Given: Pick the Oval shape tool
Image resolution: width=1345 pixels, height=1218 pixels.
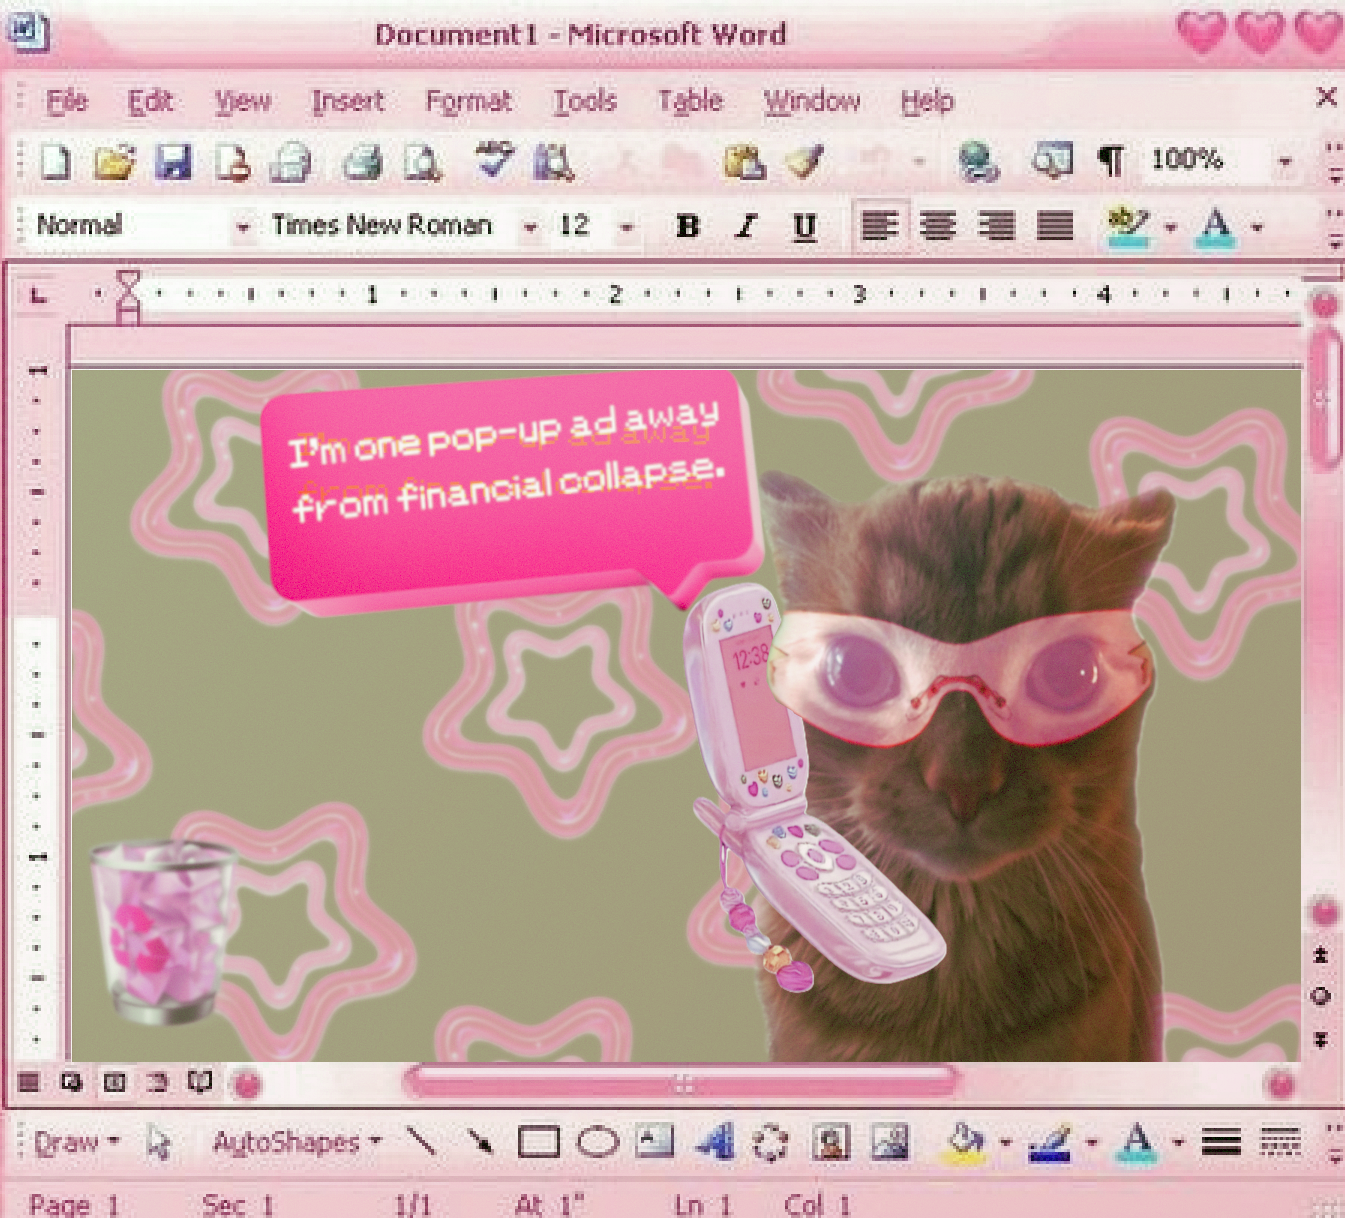Looking at the screenshot, I should click(x=597, y=1141).
